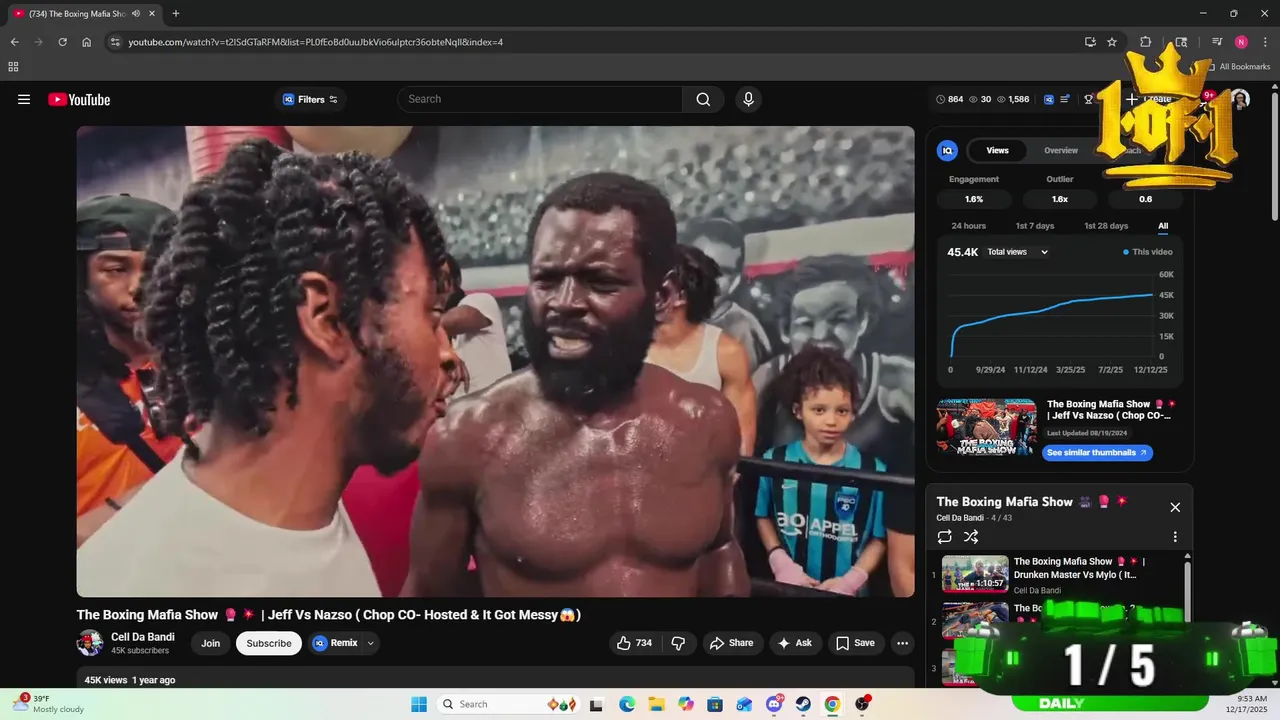Image resolution: width=1280 pixels, height=720 pixels.
Task: Select the 1st 7 days range
Action: tap(1035, 226)
